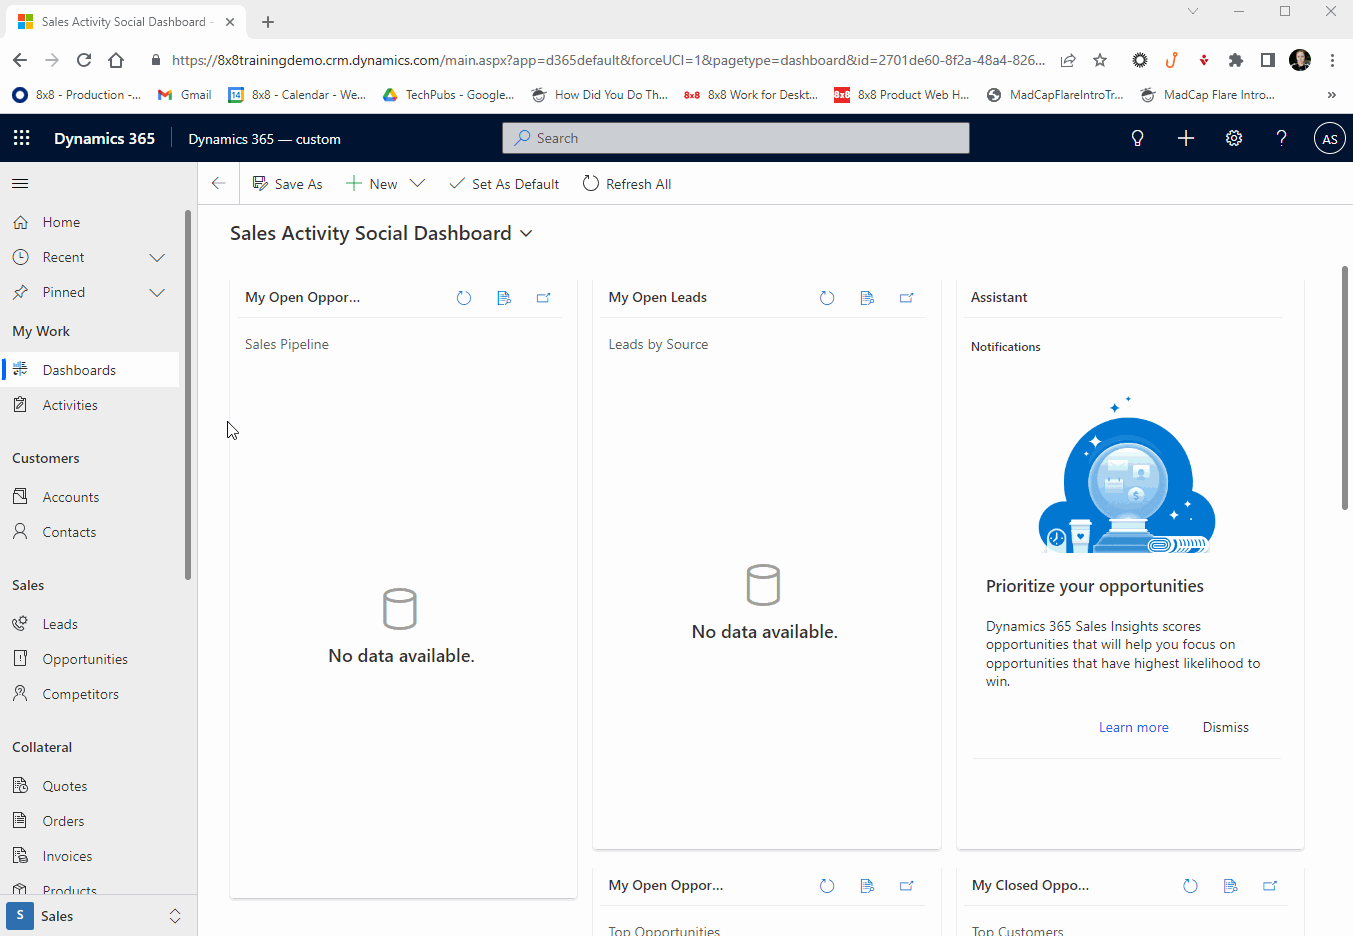Go to Opportunities in the sidebar
This screenshot has width=1353, height=936.
pyautogui.click(x=85, y=659)
